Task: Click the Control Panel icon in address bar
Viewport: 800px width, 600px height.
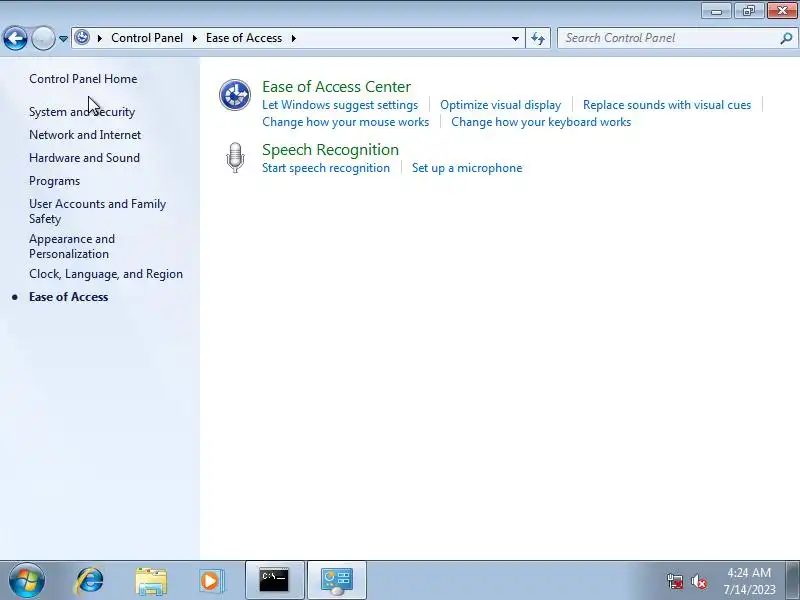Action: 82,38
